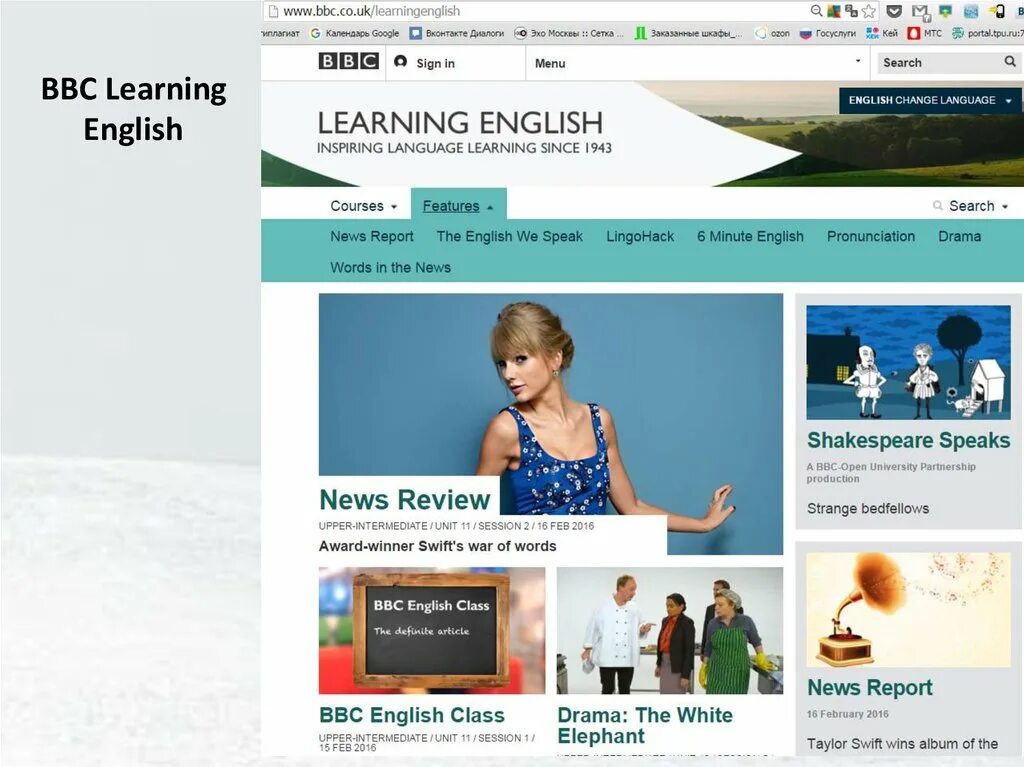The width and height of the screenshot is (1024, 767).
Task: Expand the site Search dropdown
Action: (x=970, y=206)
